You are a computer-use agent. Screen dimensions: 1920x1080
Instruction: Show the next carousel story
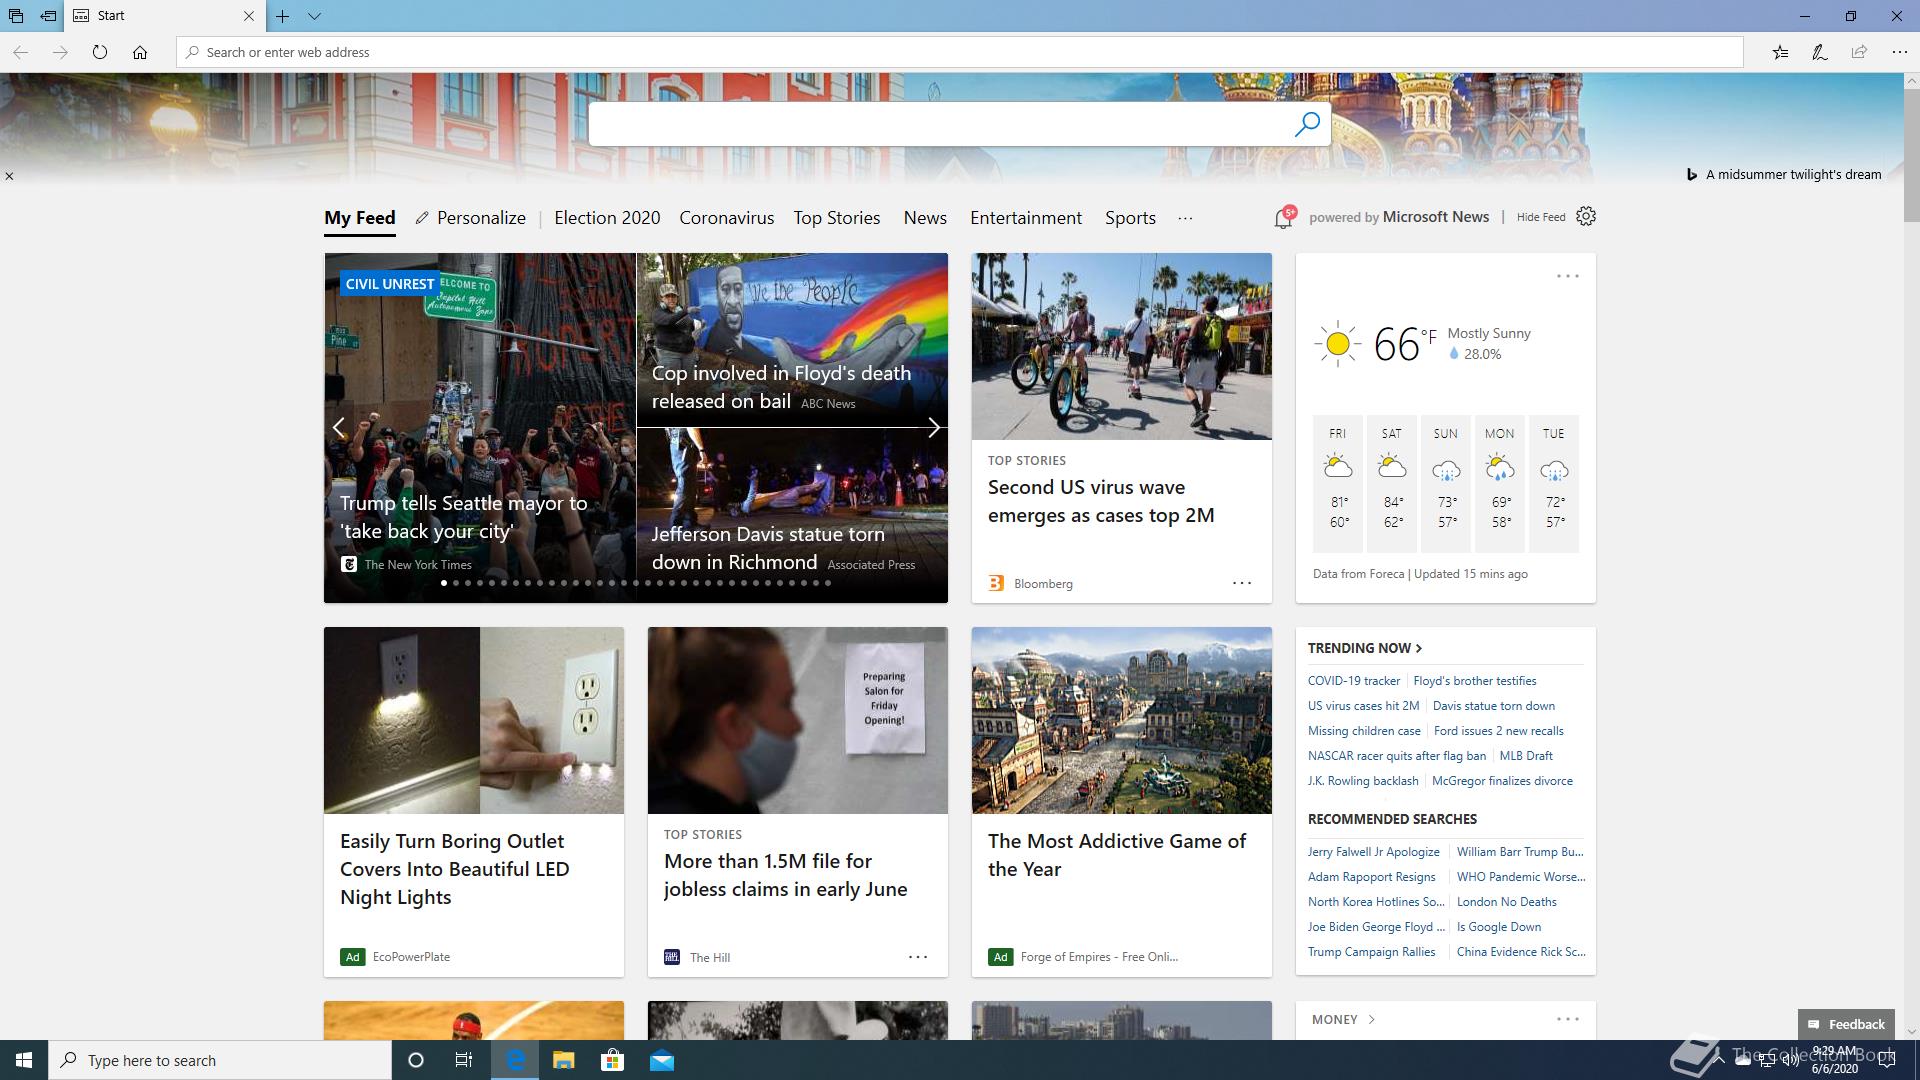click(x=933, y=428)
